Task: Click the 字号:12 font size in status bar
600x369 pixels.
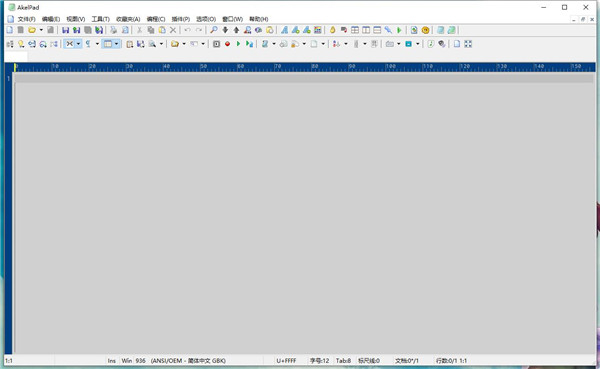Action: (320, 361)
